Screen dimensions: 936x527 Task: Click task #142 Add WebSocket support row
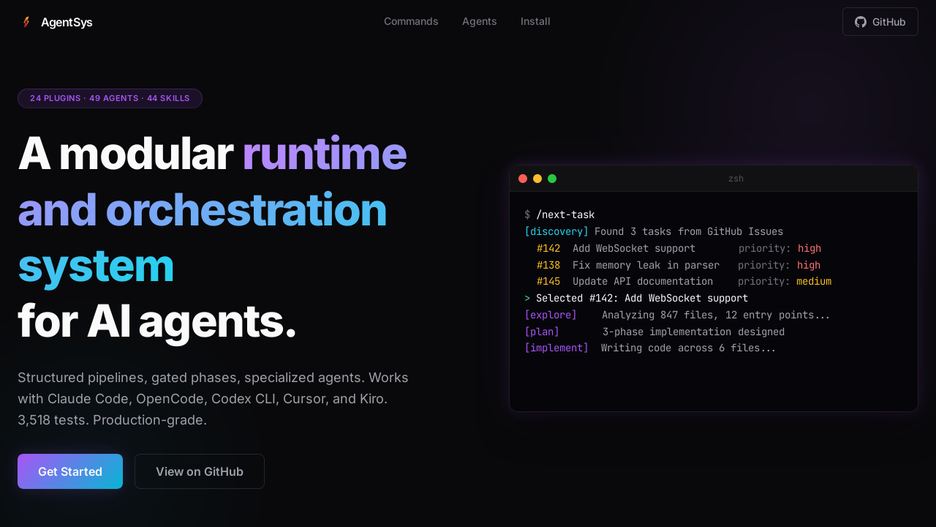pyautogui.click(x=679, y=248)
